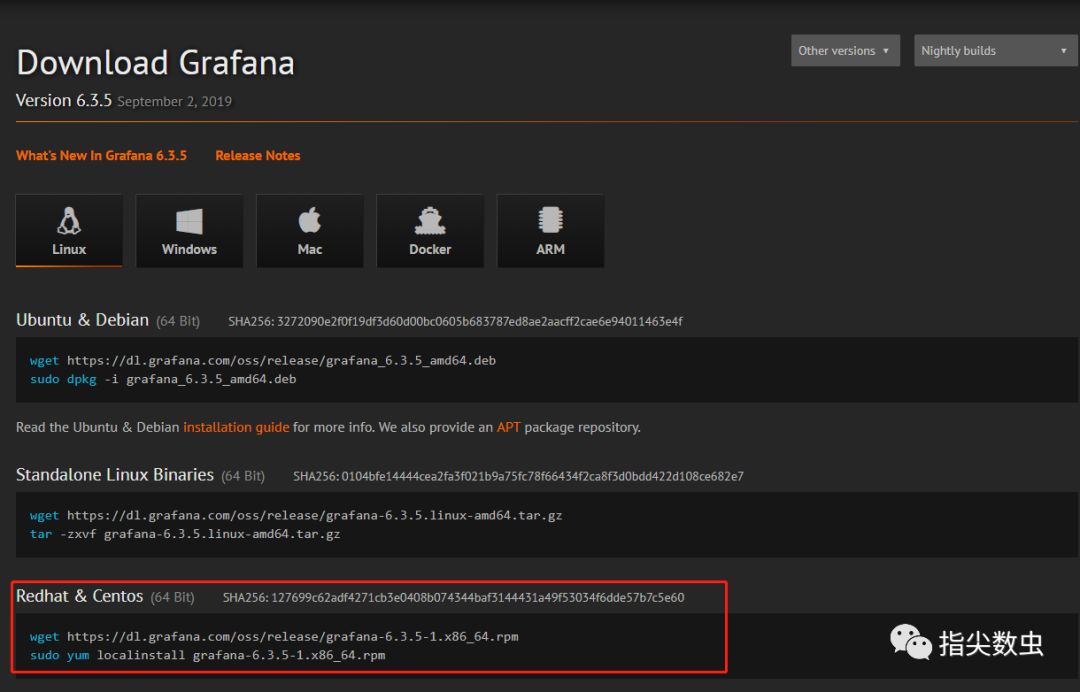Screen dimensions: 1080x692
Task: Click the wget linux-amd64.tar.gz command line
Action: [295, 516]
